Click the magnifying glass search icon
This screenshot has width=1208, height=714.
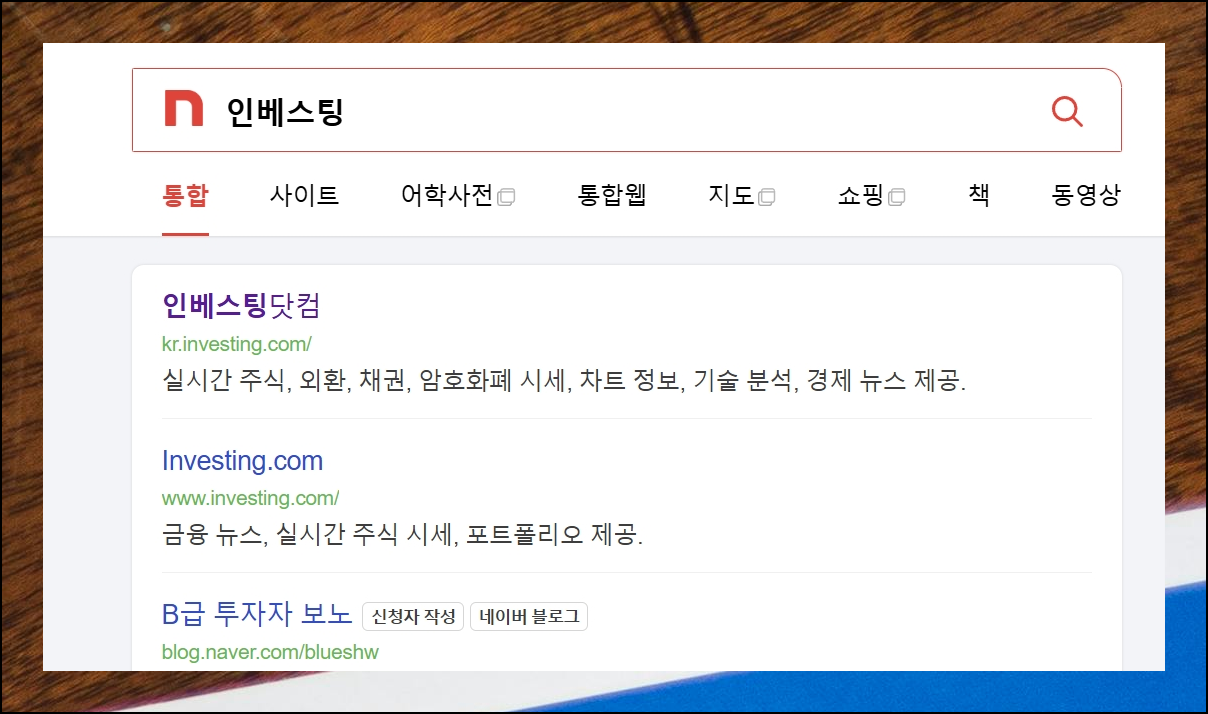coord(1068,111)
